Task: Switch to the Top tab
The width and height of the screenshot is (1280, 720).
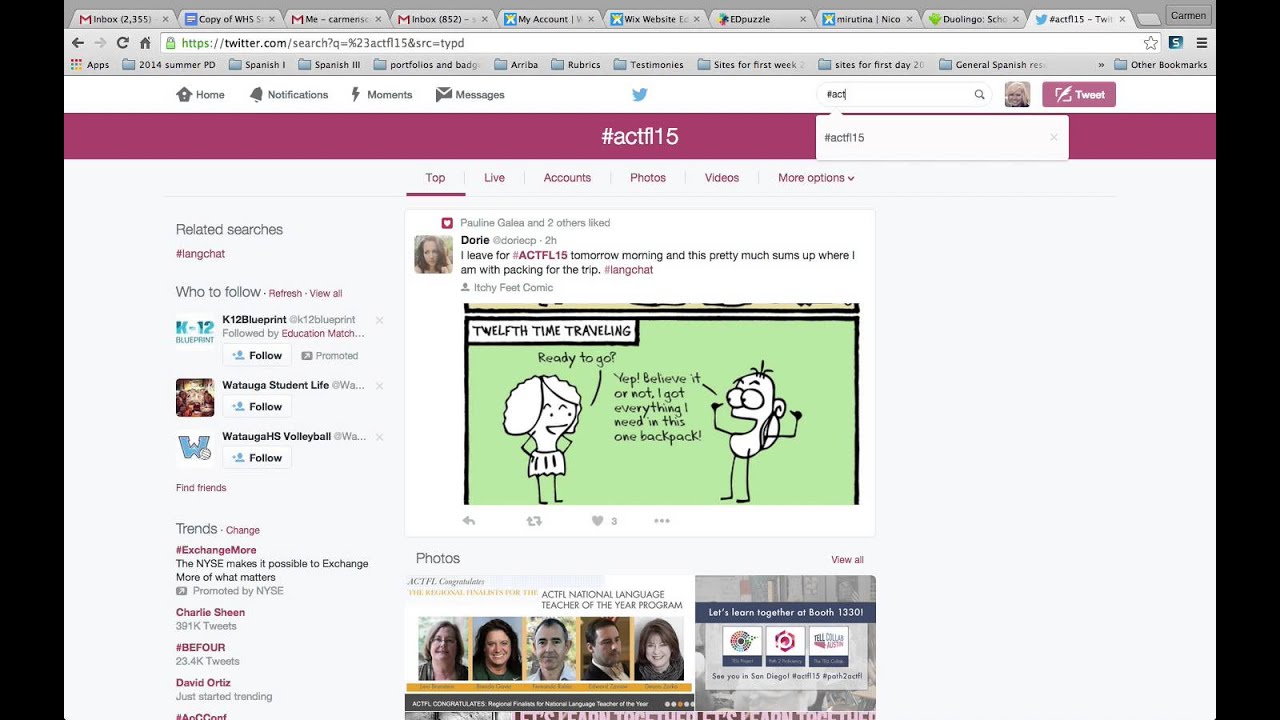Action: [435, 178]
